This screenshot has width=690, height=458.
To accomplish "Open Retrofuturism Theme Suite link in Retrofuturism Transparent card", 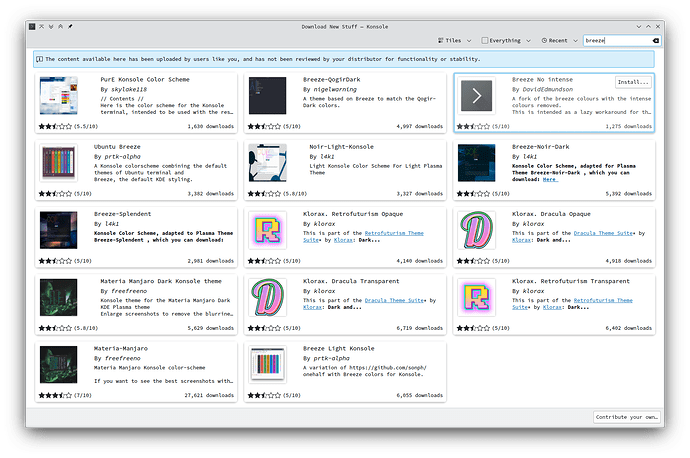I will 603,300.
